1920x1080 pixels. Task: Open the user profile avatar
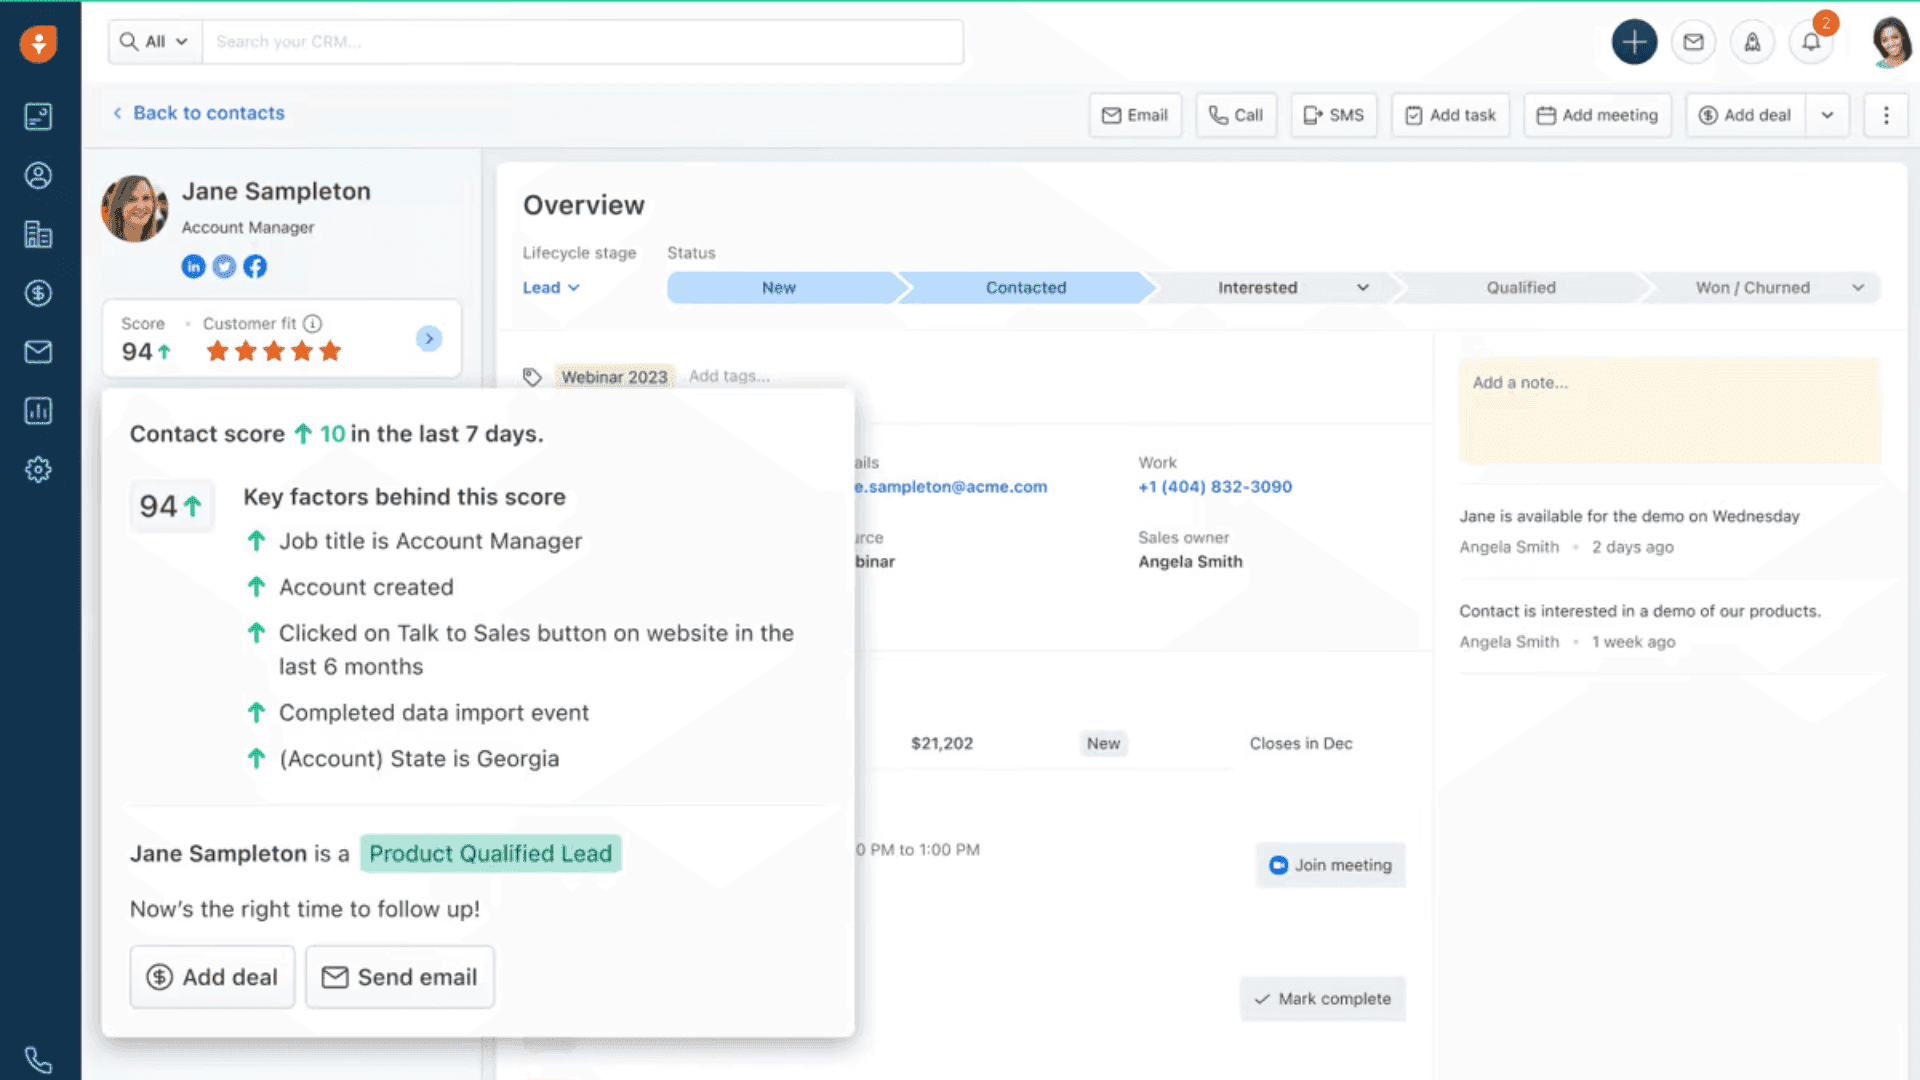[1890, 42]
